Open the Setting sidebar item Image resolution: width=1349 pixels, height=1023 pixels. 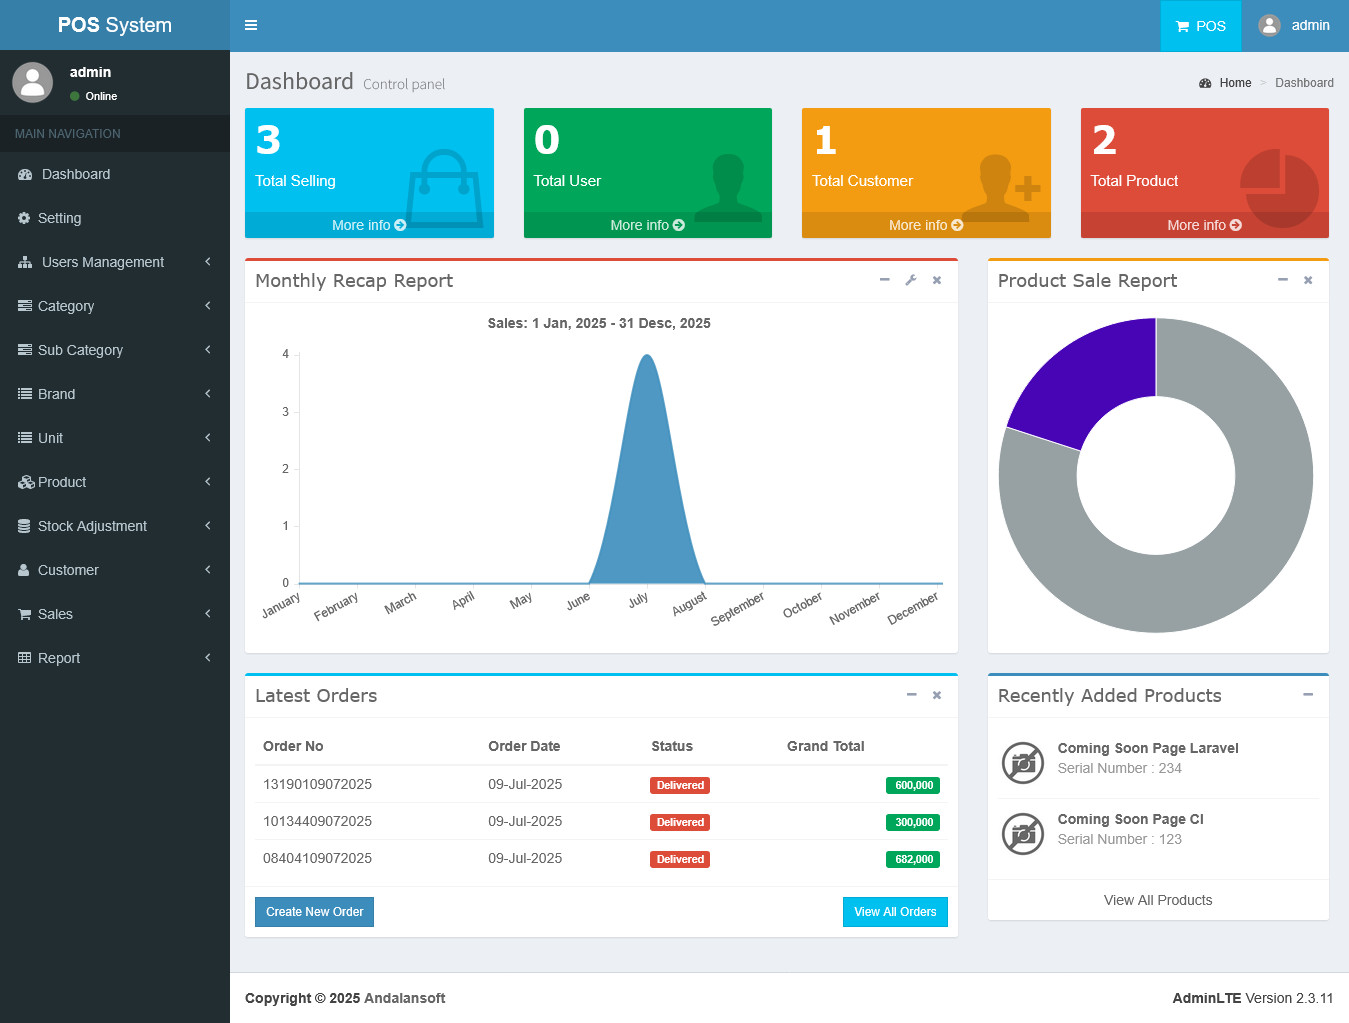(x=59, y=218)
